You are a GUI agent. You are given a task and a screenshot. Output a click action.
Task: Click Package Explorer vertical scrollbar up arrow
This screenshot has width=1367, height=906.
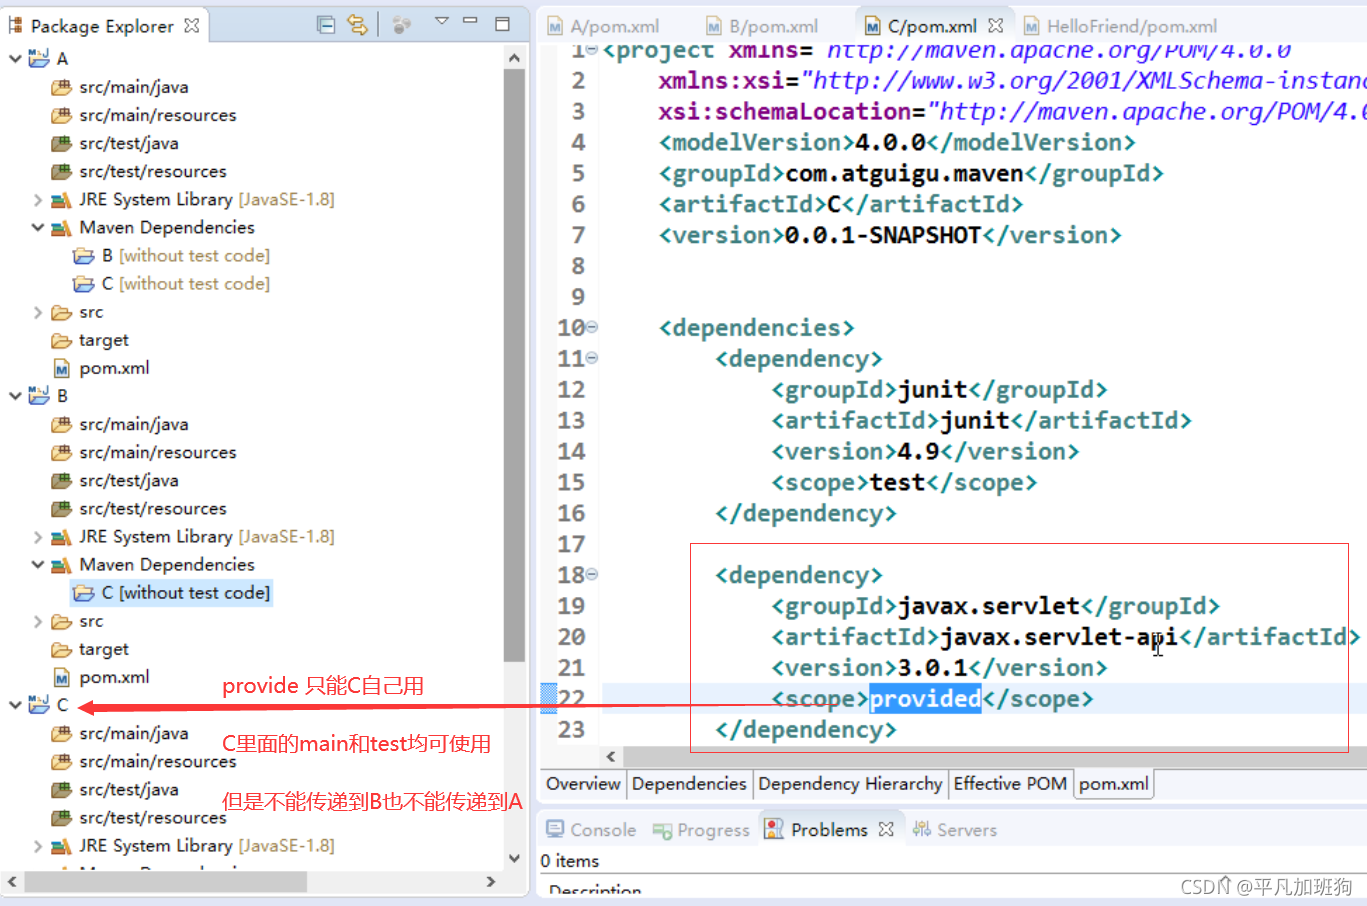point(514,58)
